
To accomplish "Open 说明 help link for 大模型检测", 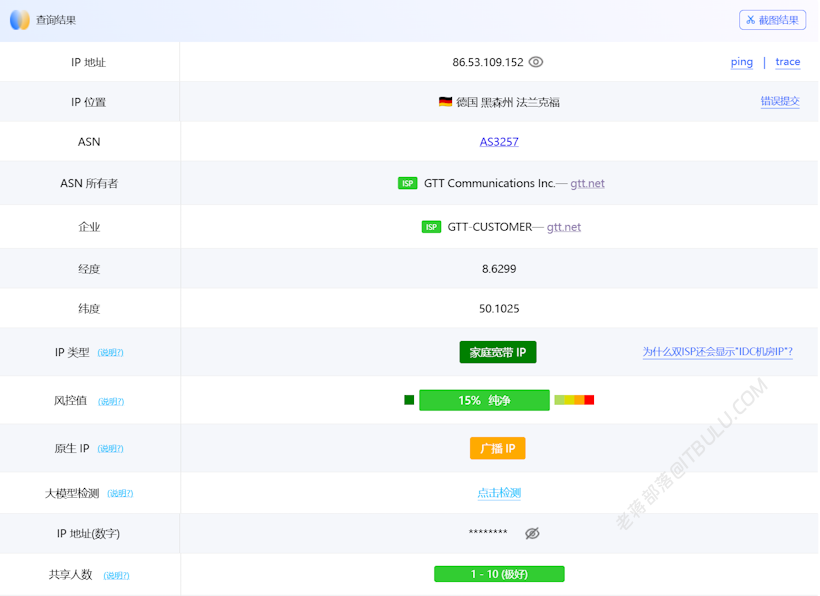I will pos(120,494).
